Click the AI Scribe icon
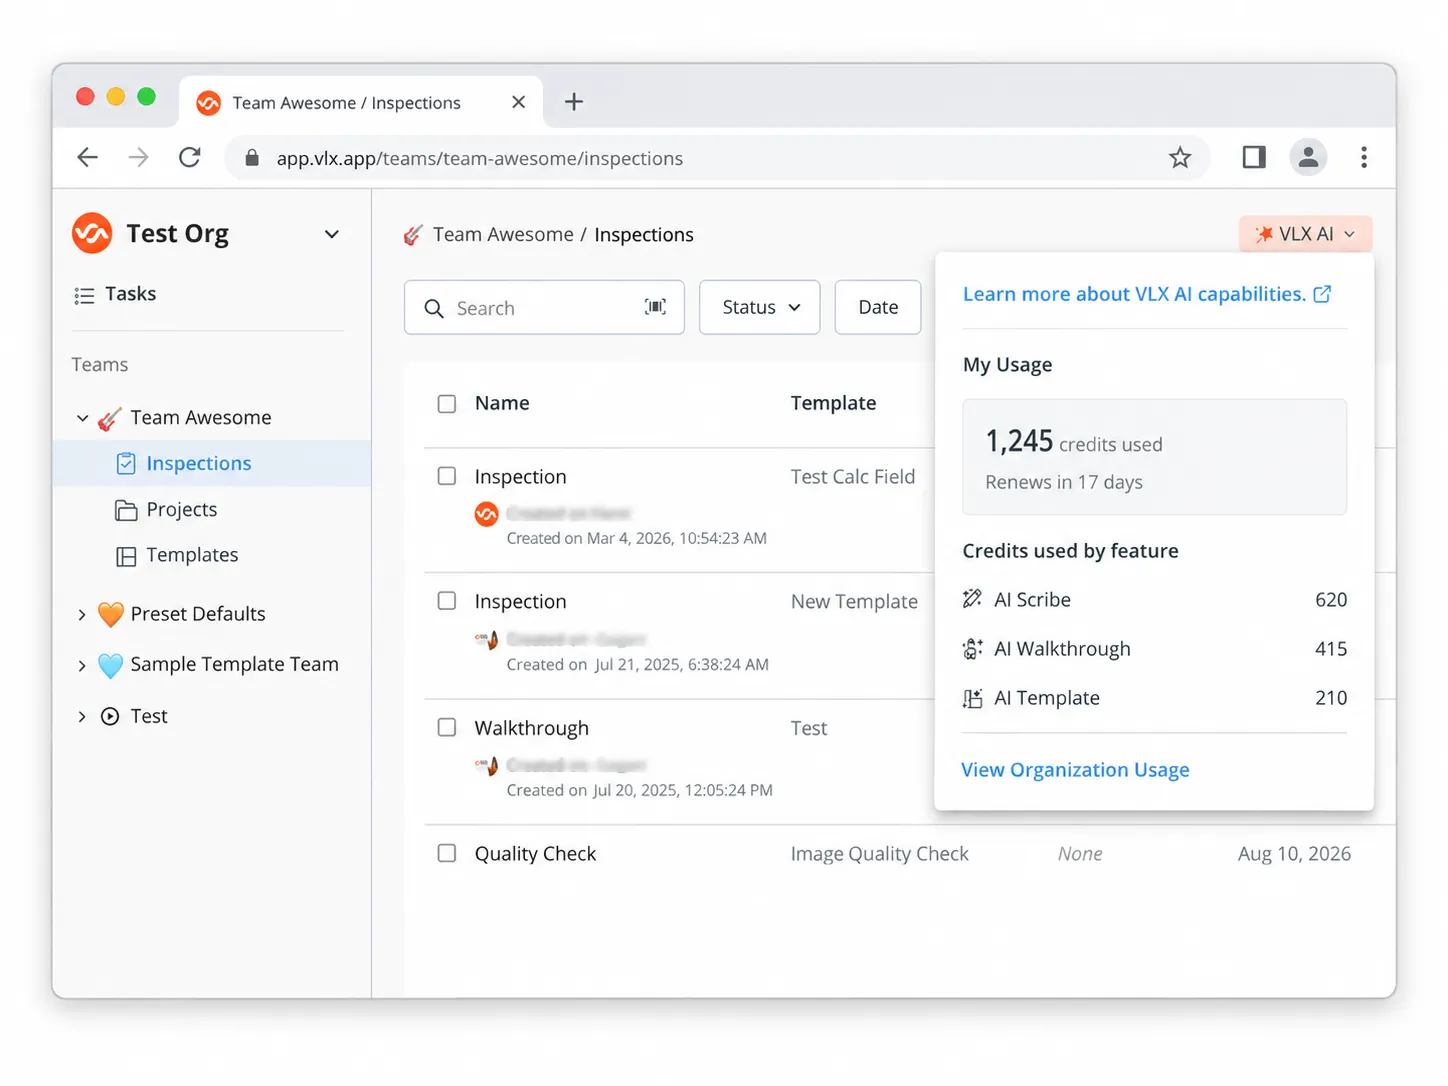 coord(972,599)
